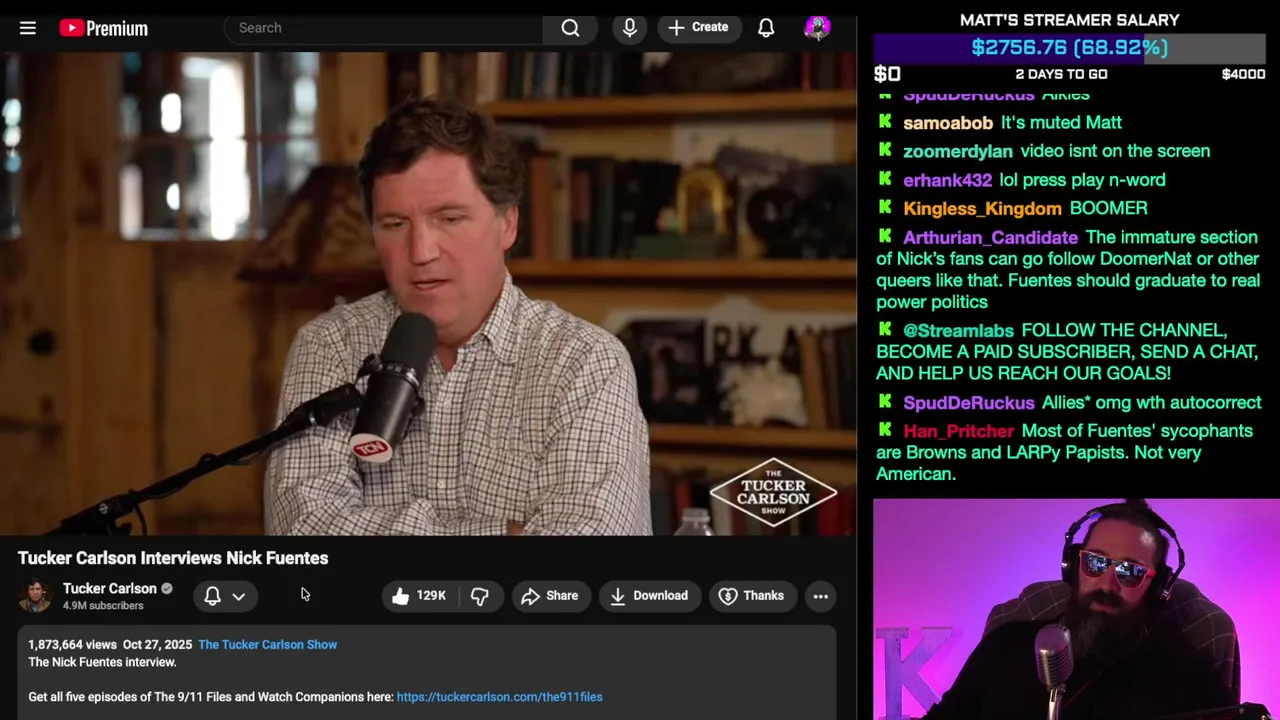
Task: Start voice search with microphone icon
Action: pyautogui.click(x=629, y=28)
